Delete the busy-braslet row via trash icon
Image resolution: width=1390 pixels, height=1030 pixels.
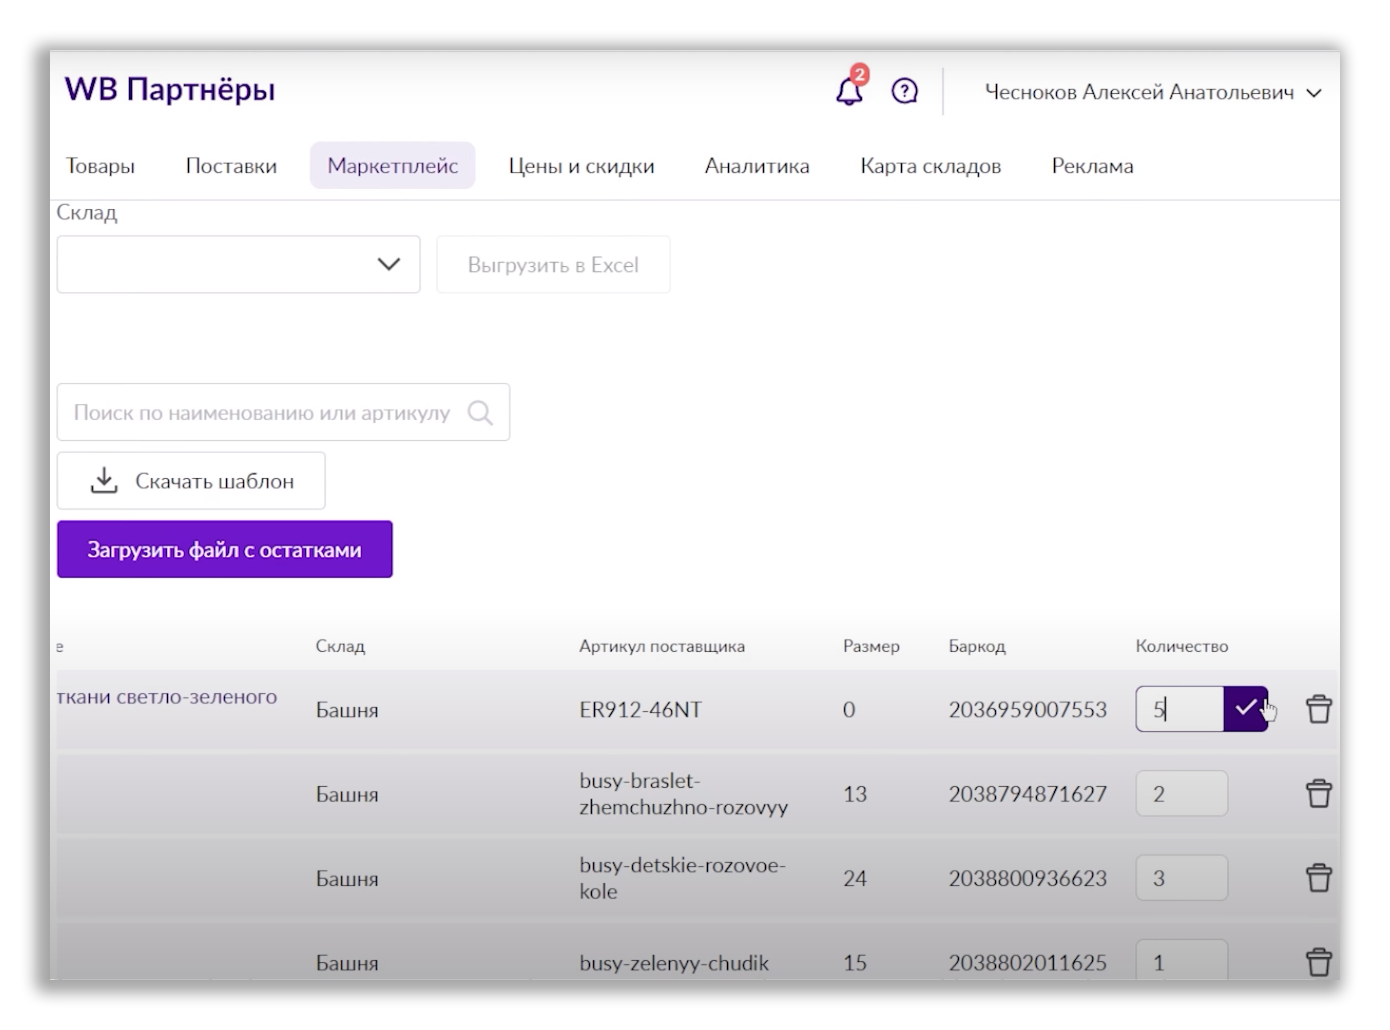coord(1319,793)
